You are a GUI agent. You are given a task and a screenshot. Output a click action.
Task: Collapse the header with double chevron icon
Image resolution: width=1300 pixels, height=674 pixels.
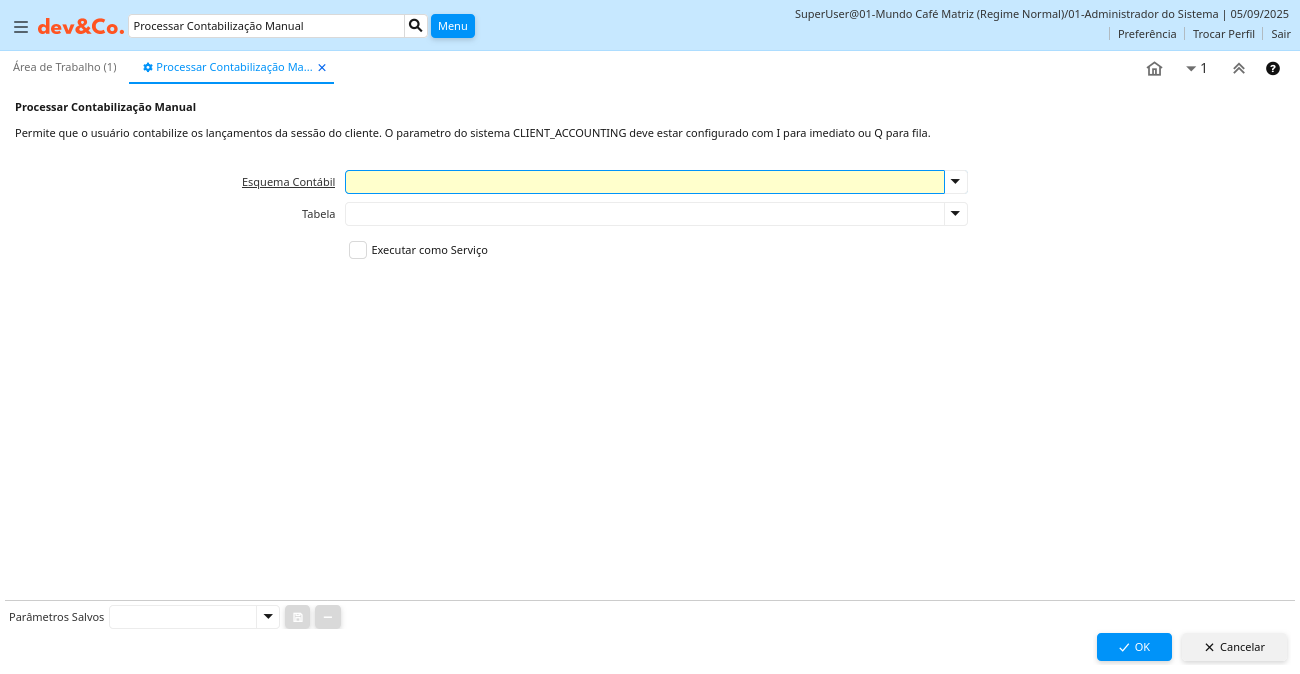tap(1238, 69)
